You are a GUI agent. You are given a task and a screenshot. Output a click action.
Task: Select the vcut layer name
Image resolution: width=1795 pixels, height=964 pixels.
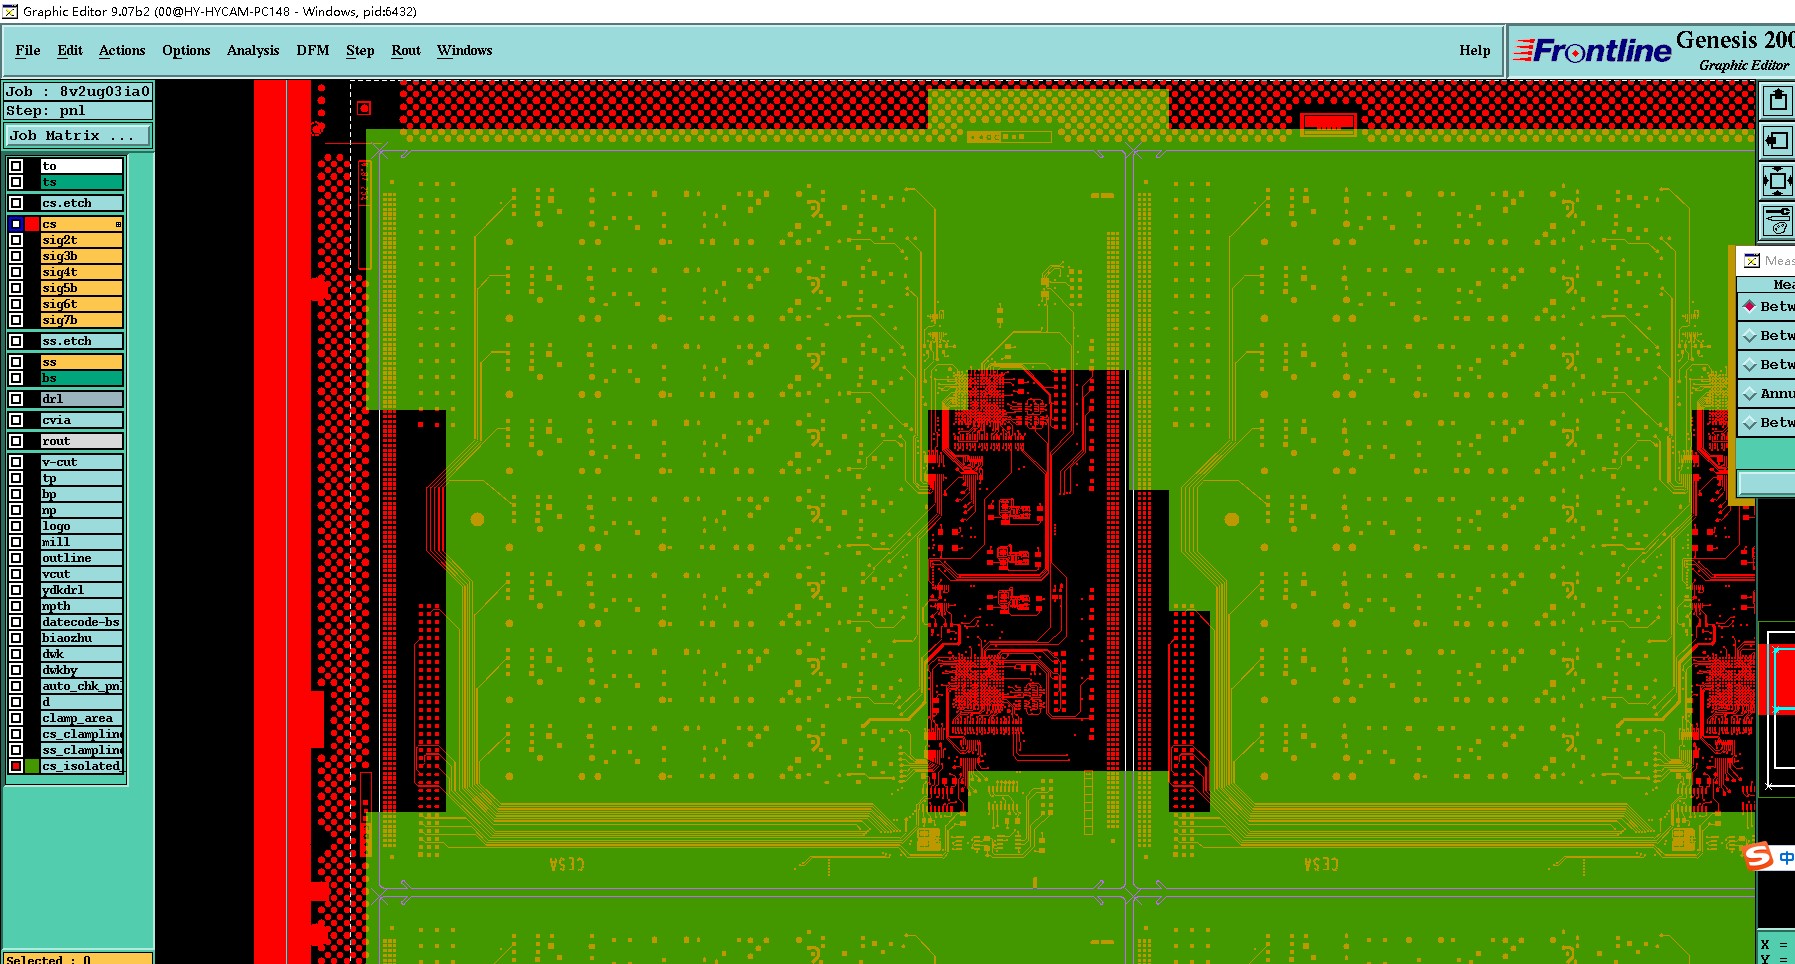(x=81, y=574)
